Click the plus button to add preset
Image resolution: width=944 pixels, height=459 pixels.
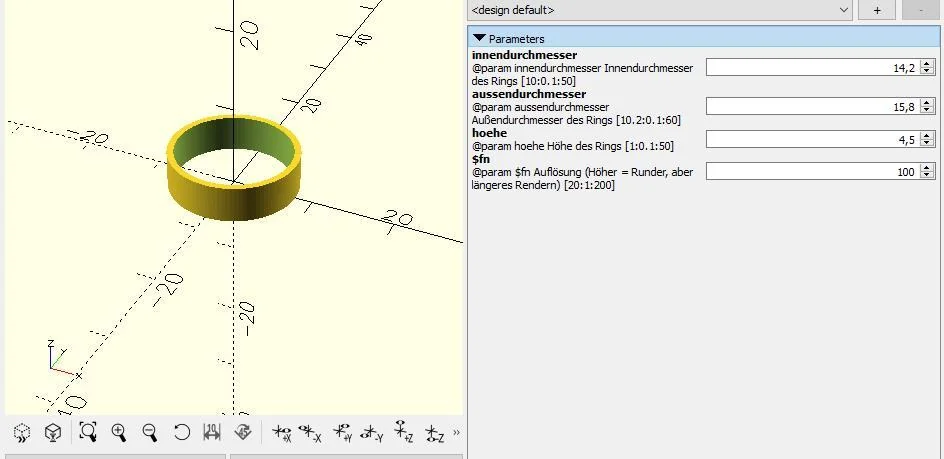click(x=877, y=10)
